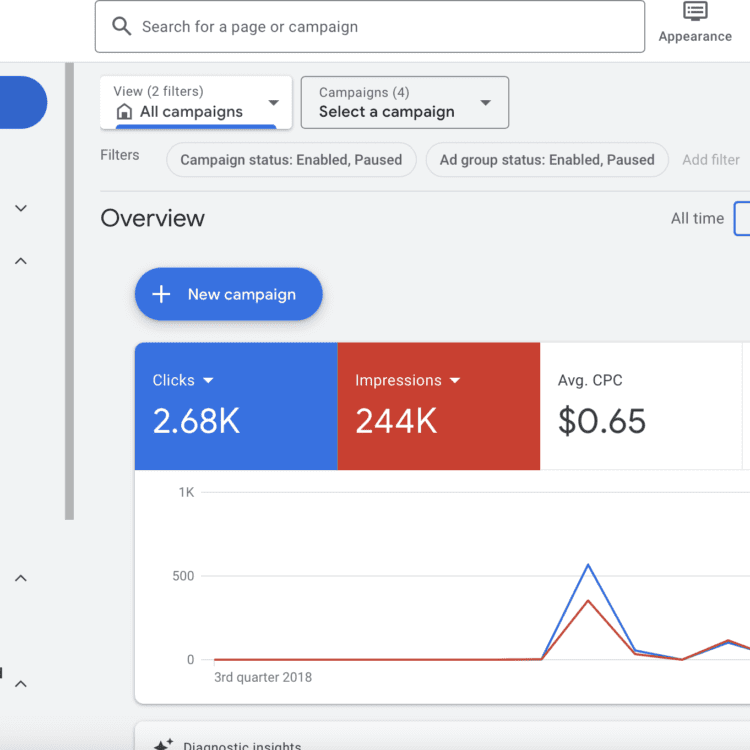Click the Ad group status: Enabled, Paused chip
This screenshot has height=750, width=750.
tap(547, 160)
